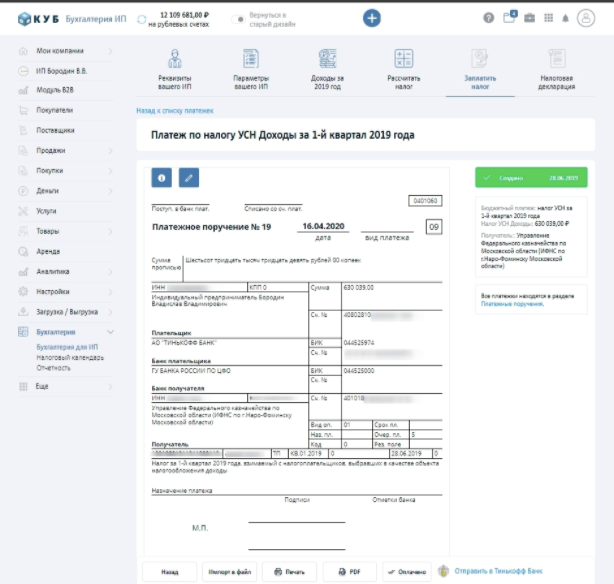Screen dimensions: 614x584
Task: Click the blue info button
Action: click(161, 178)
